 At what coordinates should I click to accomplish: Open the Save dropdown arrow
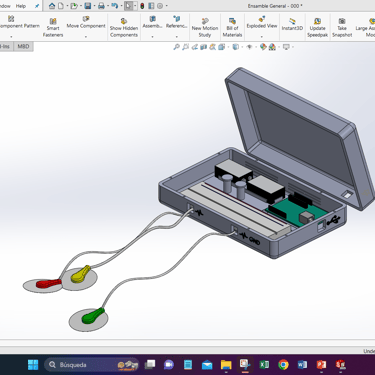[94, 6]
